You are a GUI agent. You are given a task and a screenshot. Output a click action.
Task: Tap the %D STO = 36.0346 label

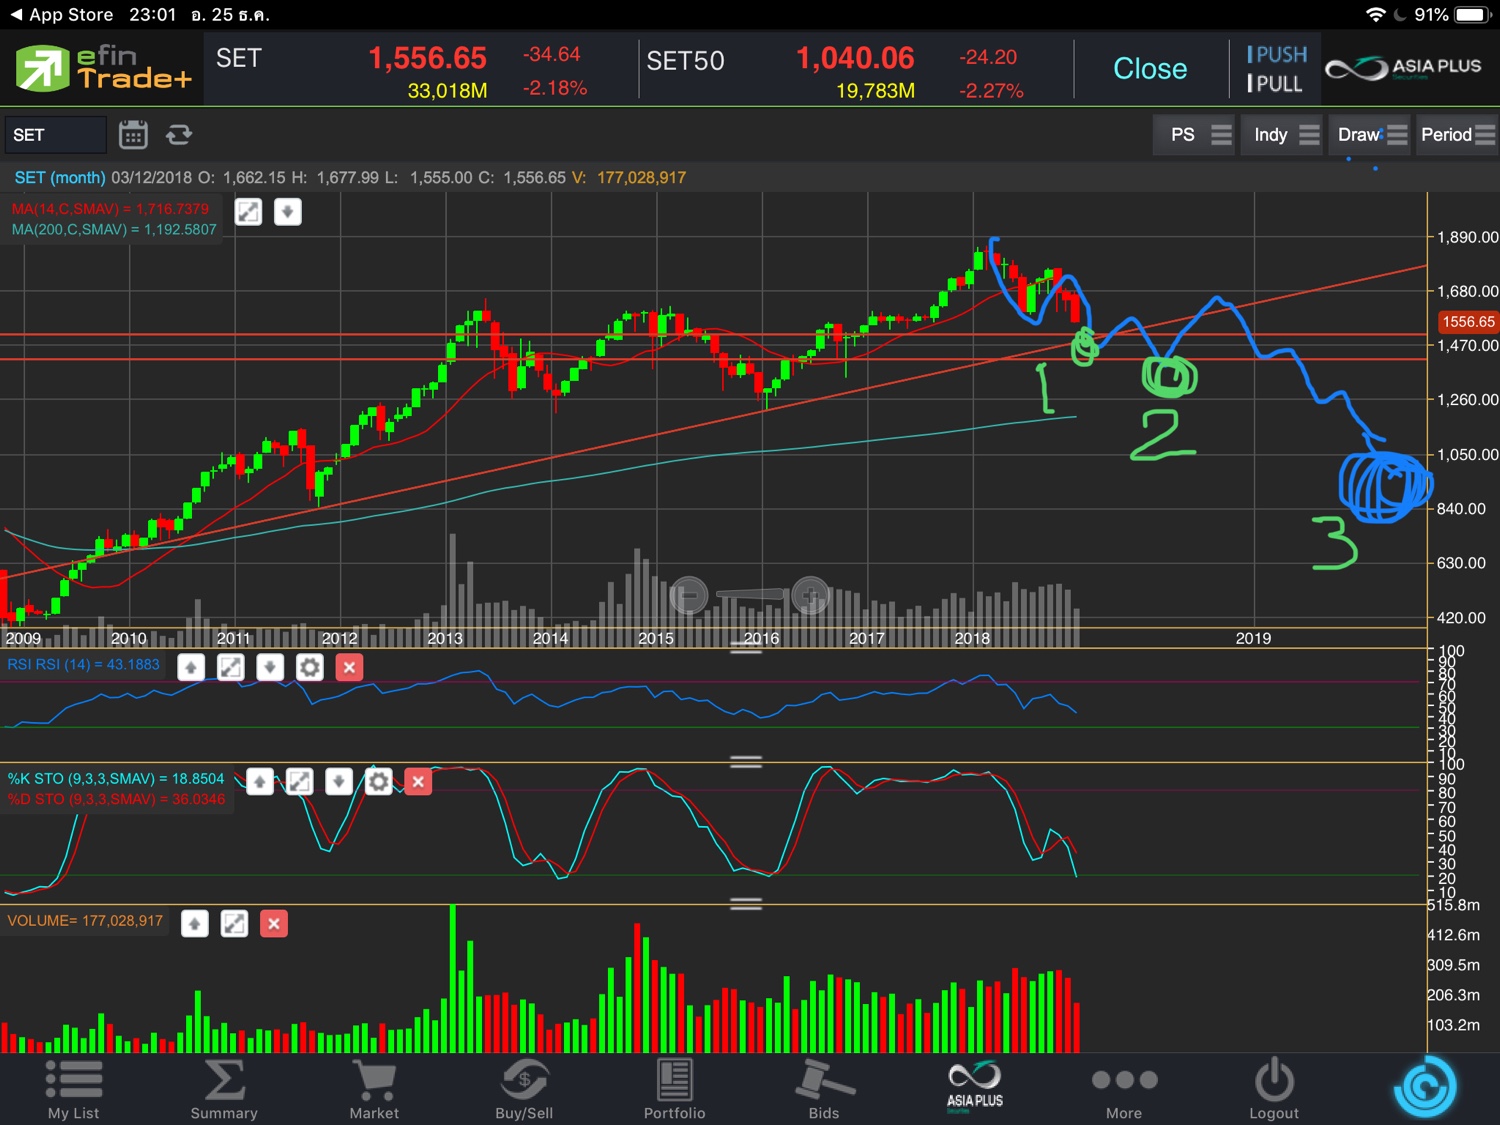(116, 799)
